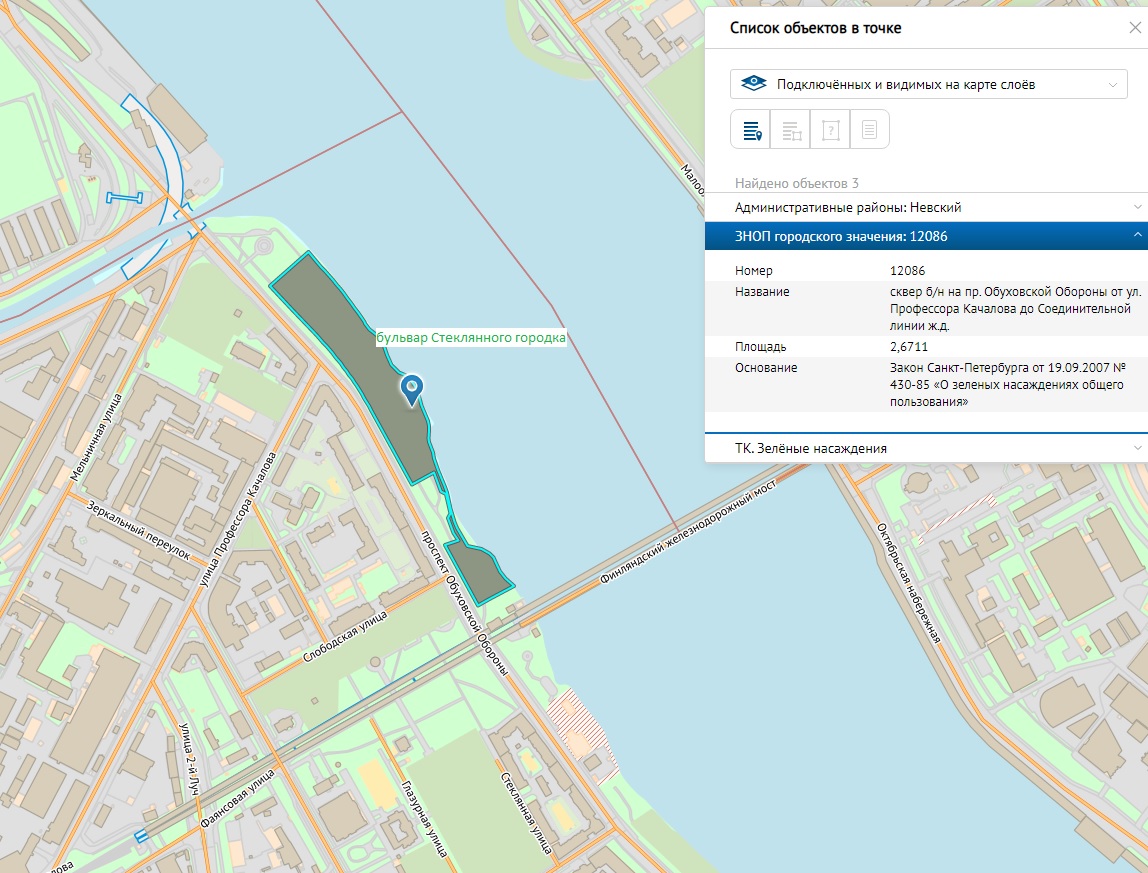Close the Список объектов в точке panel
Image resolution: width=1148 pixels, height=873 pixels.
1134,29
